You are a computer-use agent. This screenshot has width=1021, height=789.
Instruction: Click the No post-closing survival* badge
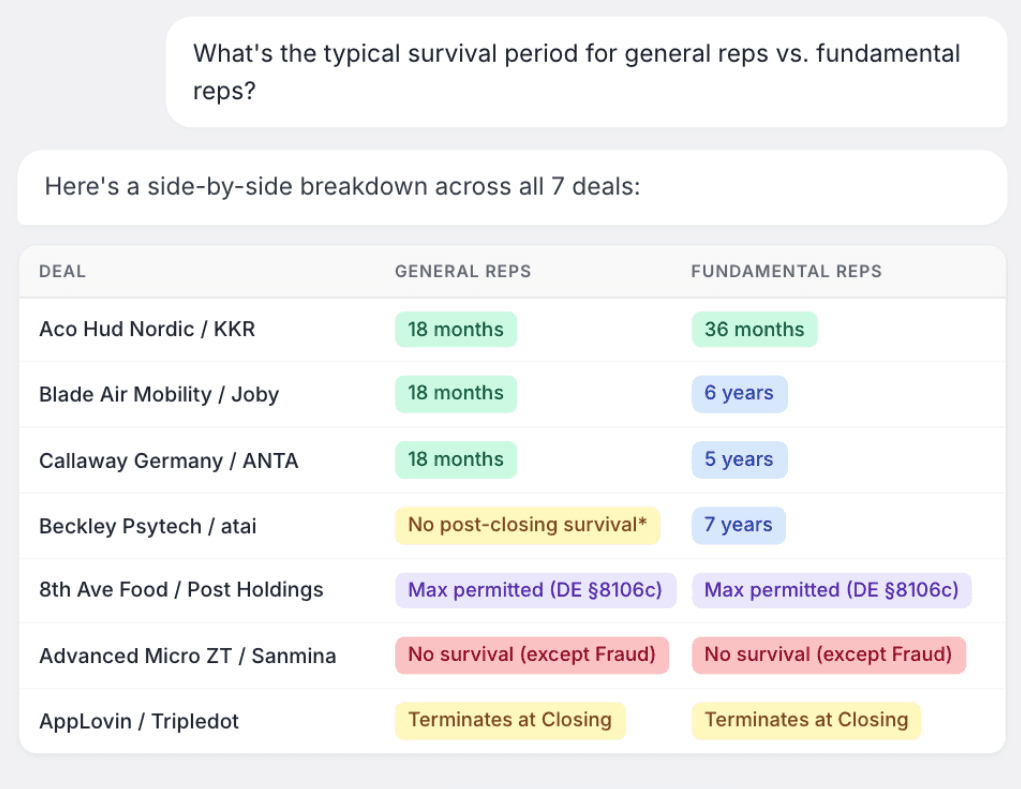(x=527, y=525)
